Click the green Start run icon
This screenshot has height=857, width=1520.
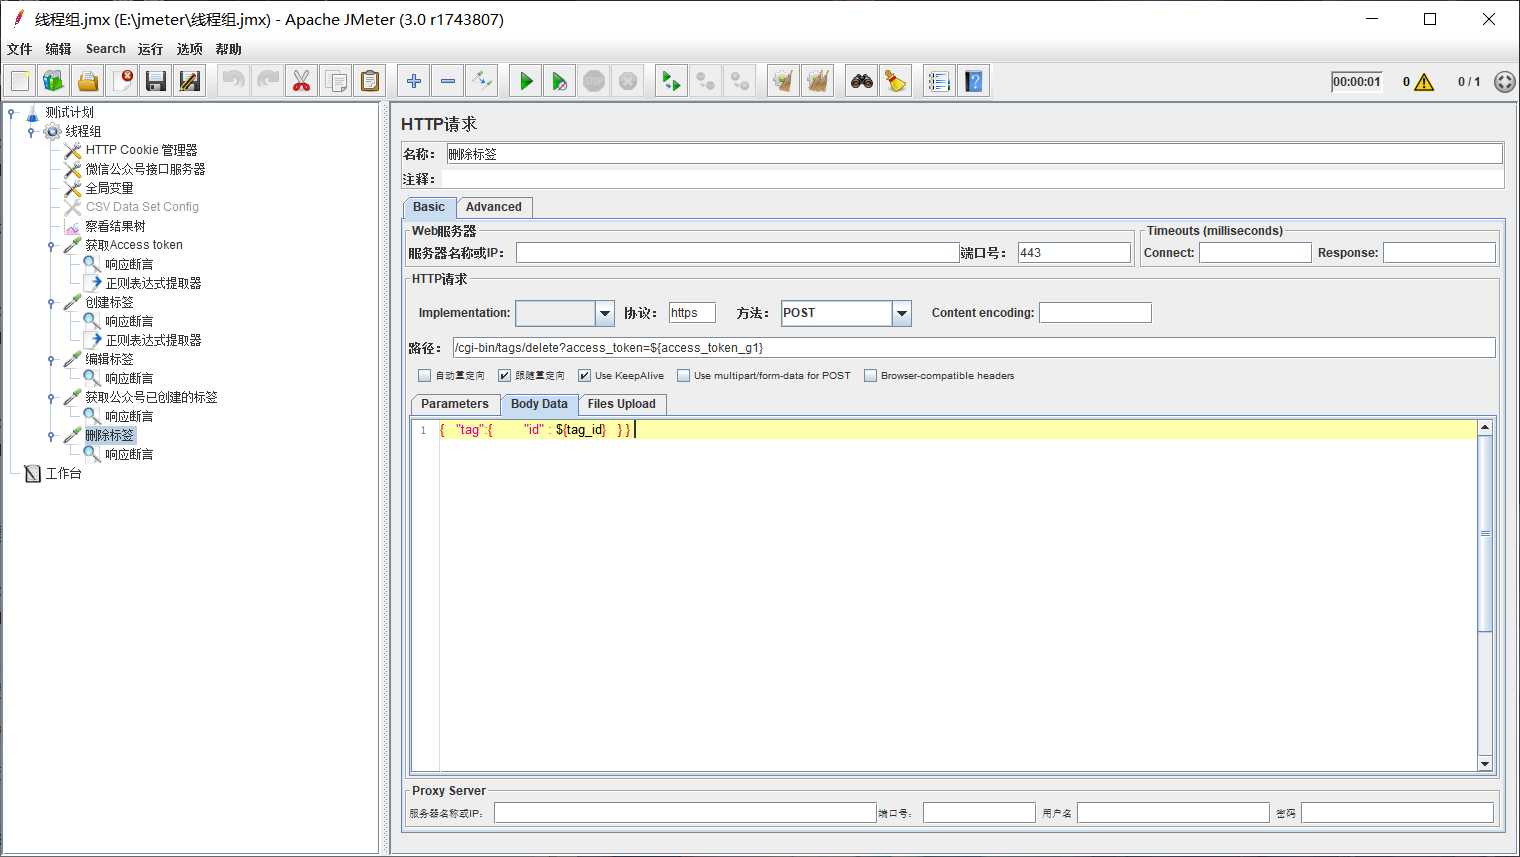click(526, 81)
